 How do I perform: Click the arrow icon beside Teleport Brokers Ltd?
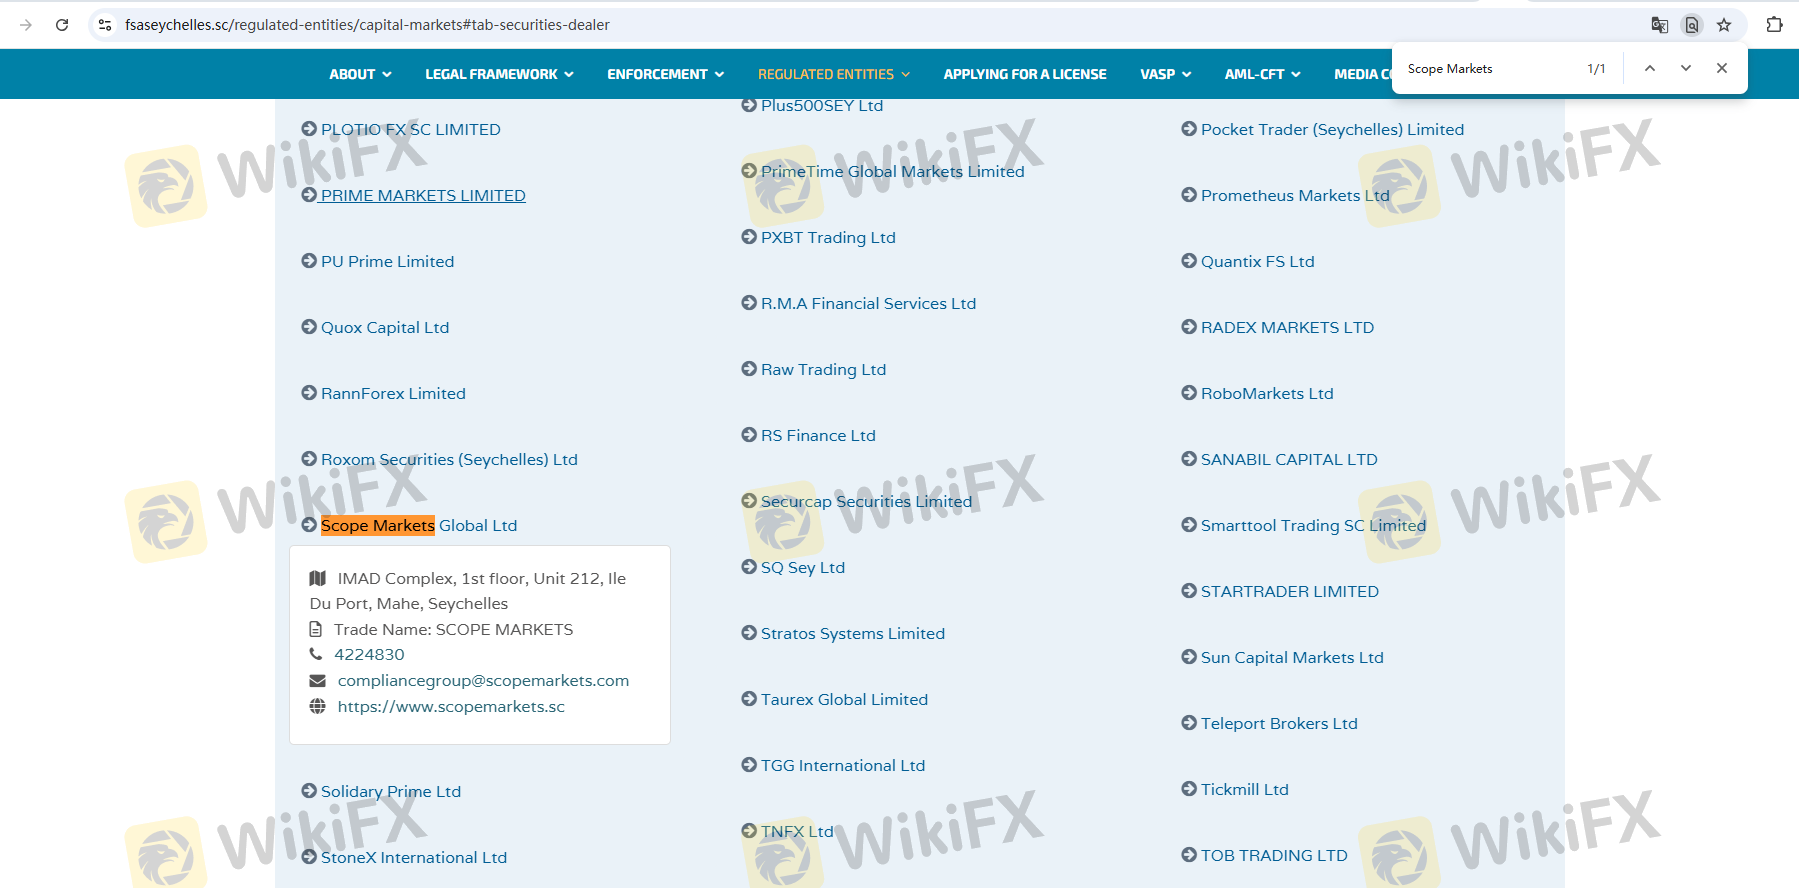click(1189, 723)
